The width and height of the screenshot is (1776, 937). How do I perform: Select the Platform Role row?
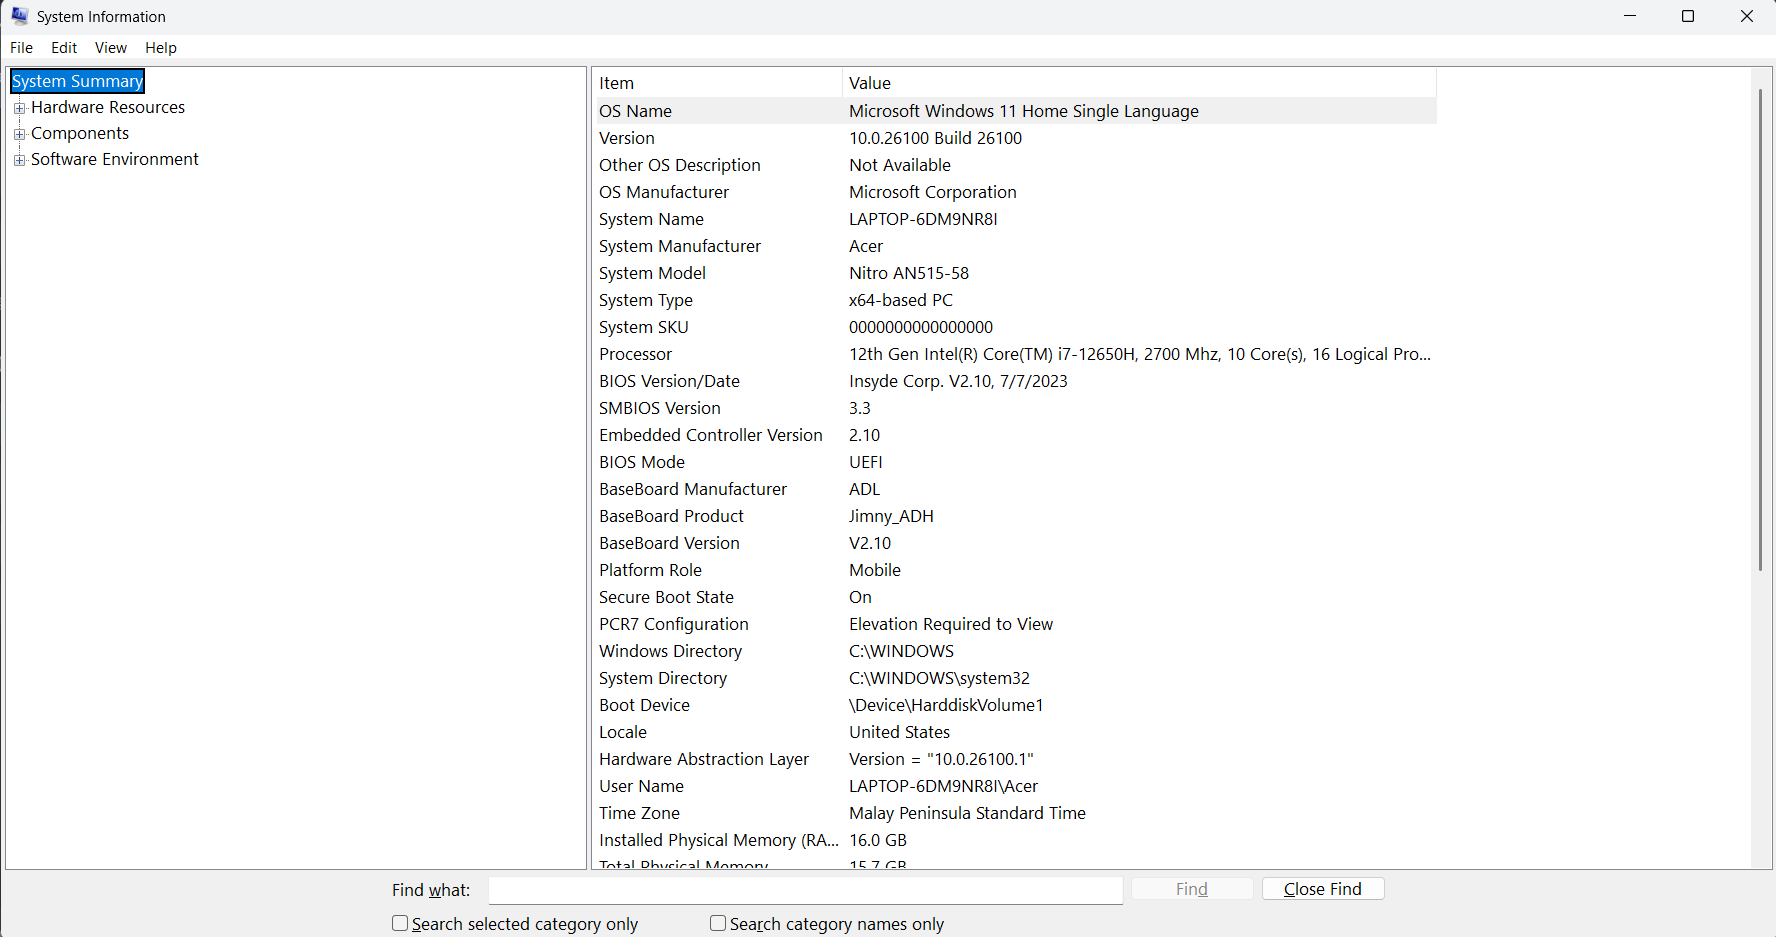[1015, 570]
